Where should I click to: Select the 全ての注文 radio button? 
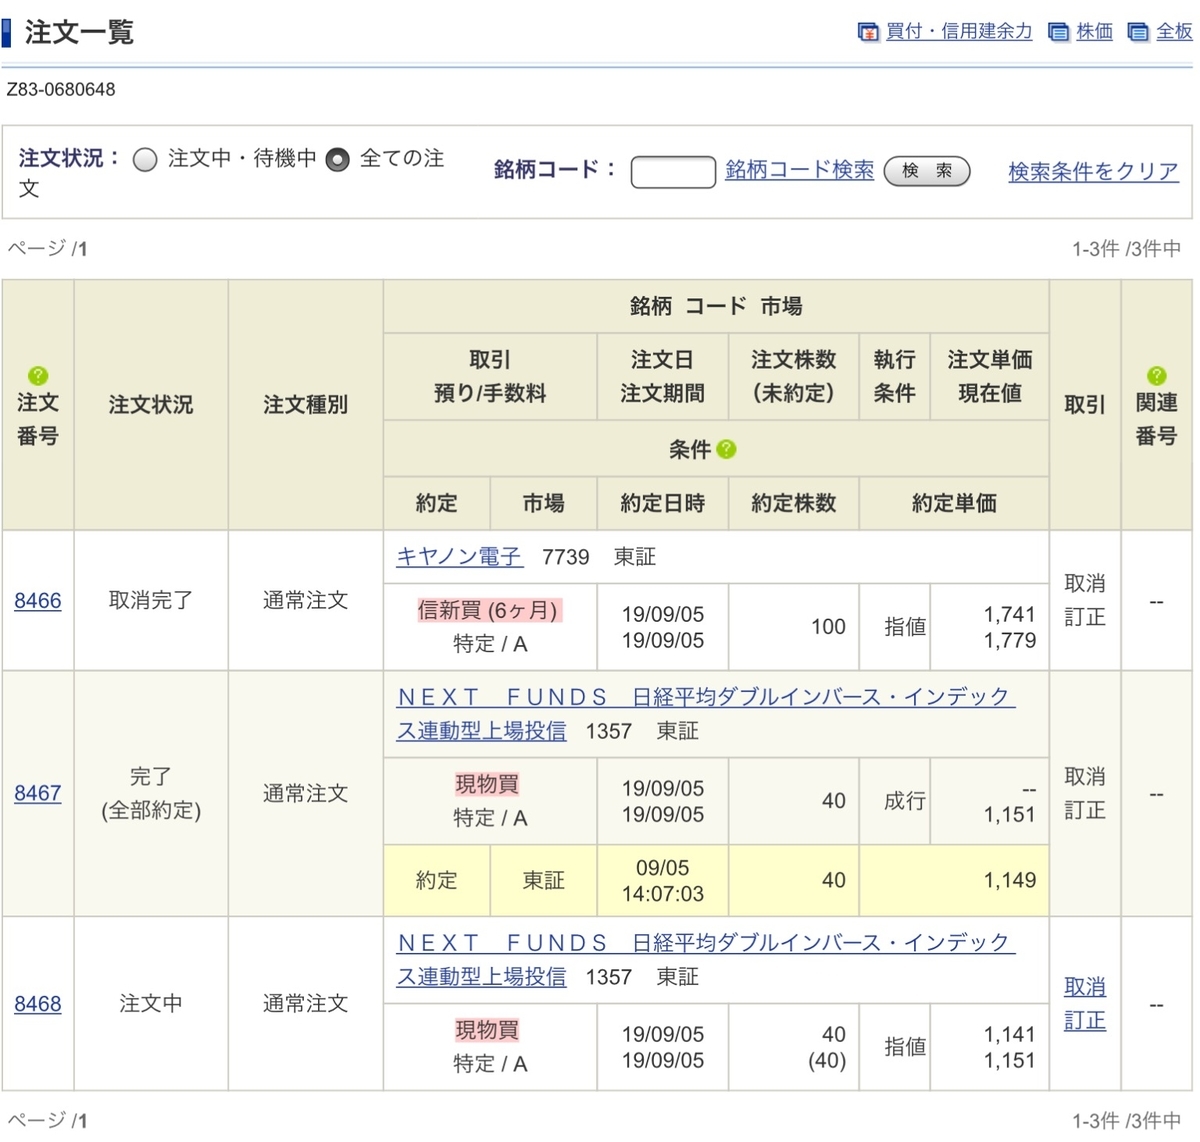(338, 160)
